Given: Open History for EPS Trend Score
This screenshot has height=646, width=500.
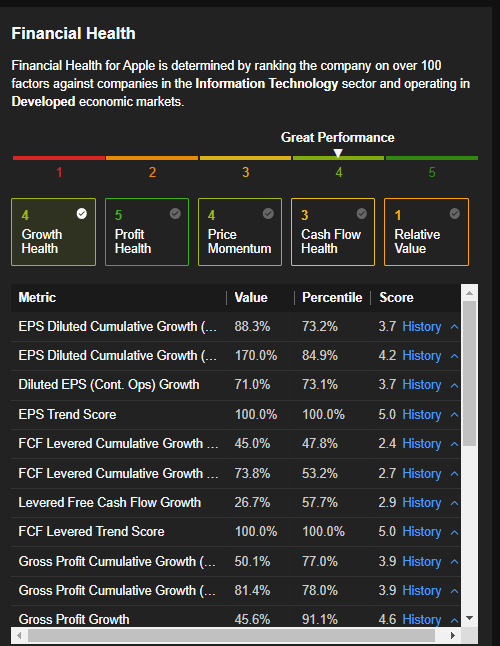Looking at the screenshot, I should (422, 414).
